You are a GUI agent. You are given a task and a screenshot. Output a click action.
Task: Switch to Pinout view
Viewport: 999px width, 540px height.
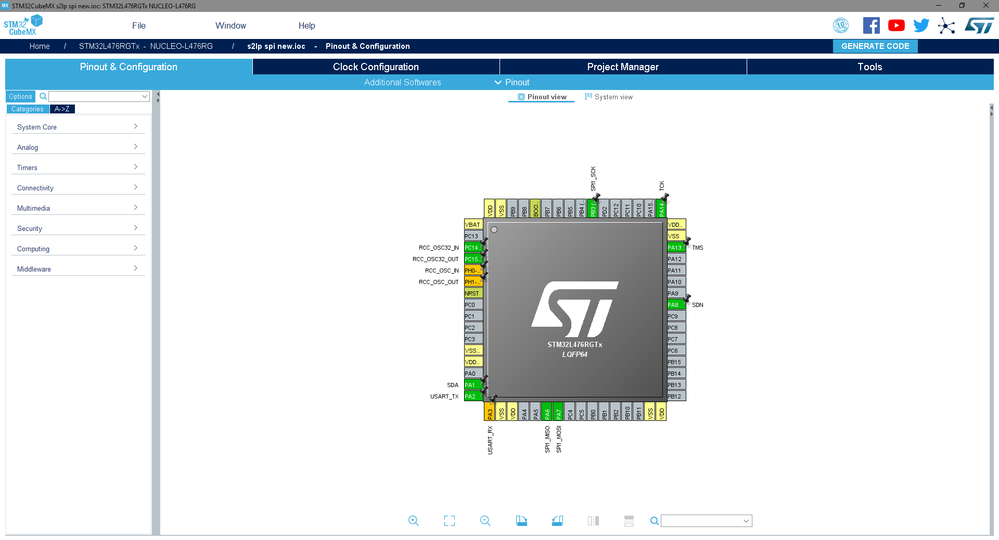[542, 97]
